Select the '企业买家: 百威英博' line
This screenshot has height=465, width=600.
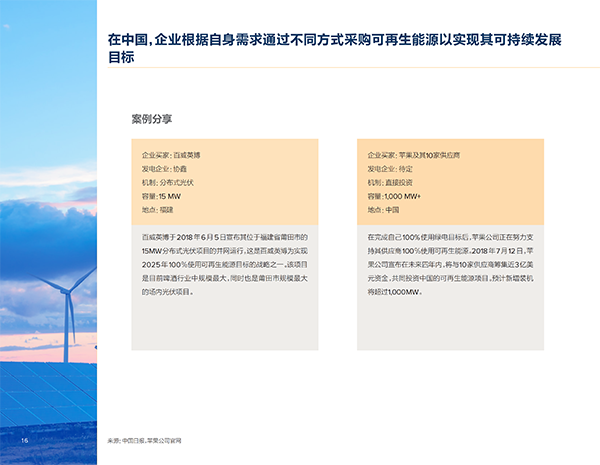171,155
